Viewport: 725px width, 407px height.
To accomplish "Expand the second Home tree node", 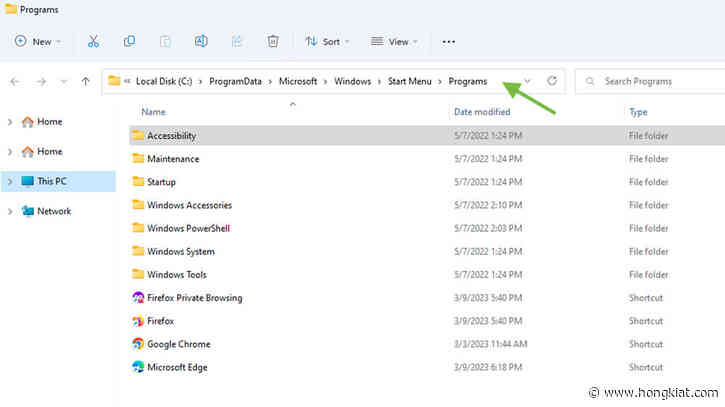I will [10, 152].
